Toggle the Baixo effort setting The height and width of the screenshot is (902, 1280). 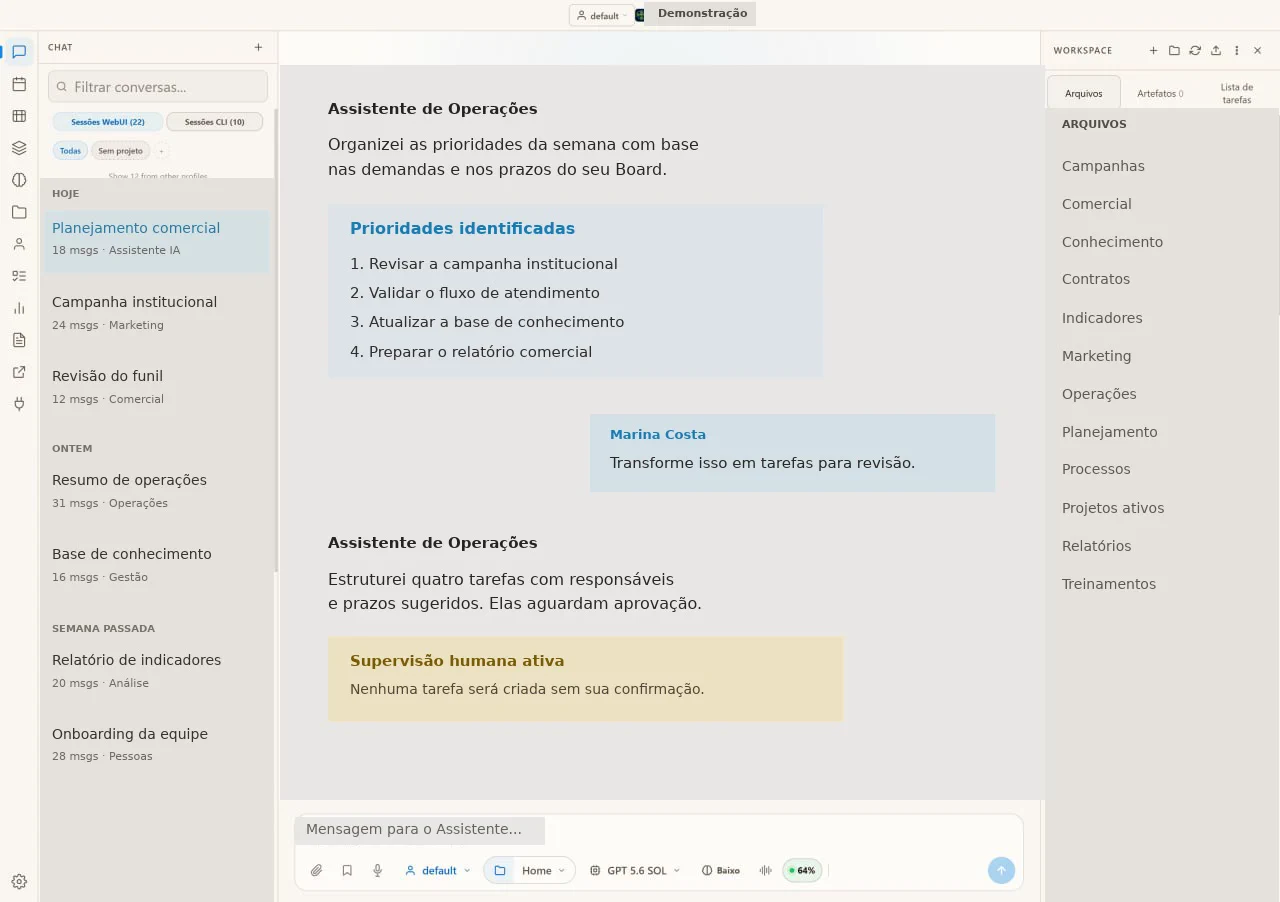(721, 870)
